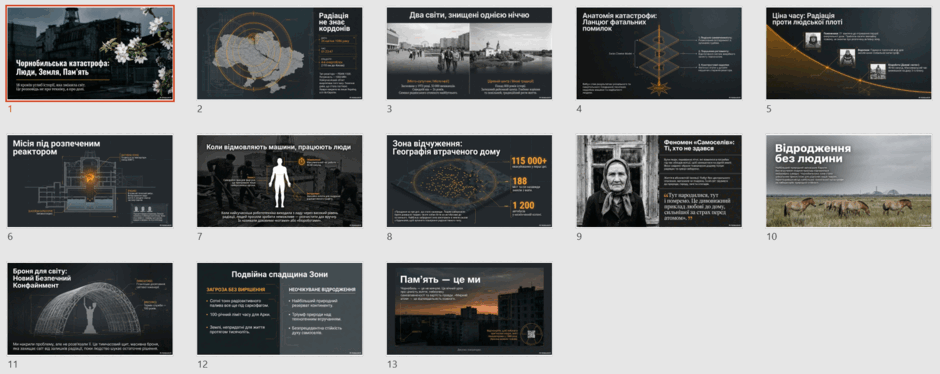Select Анатомія катастрофи slide thumbnail

[x=659, y=53]
